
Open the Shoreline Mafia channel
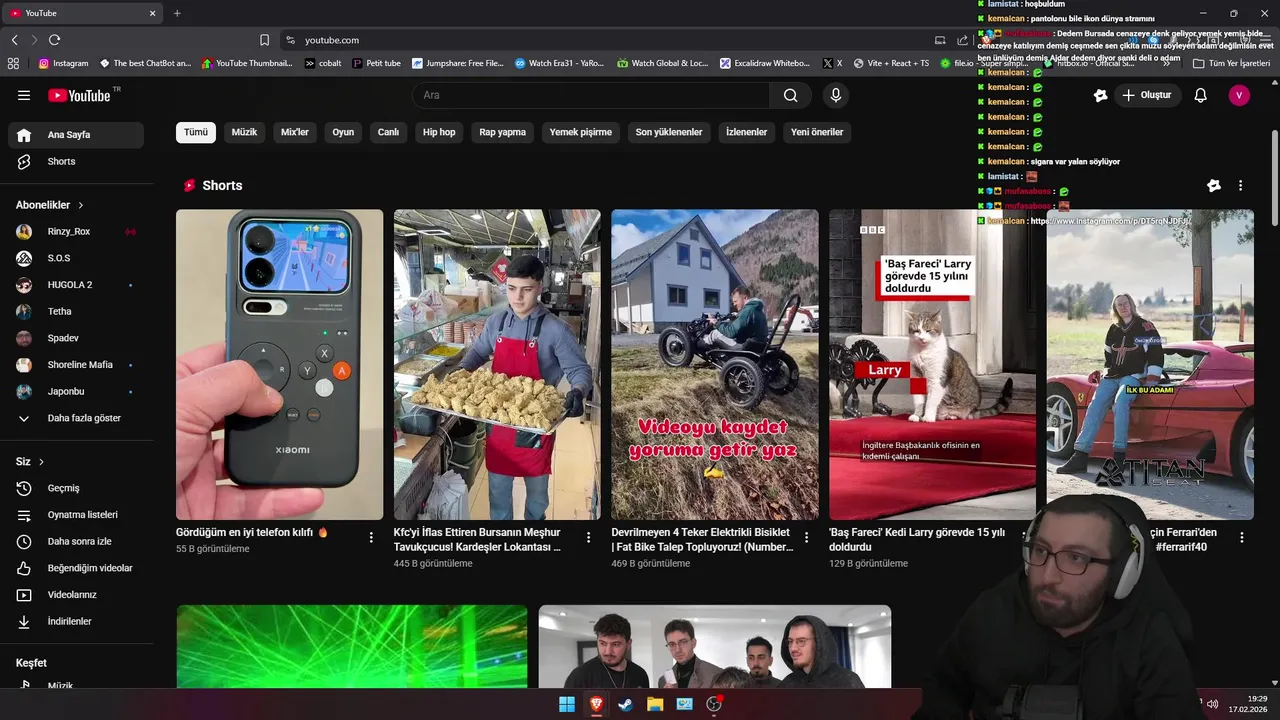tap(76, 365)
